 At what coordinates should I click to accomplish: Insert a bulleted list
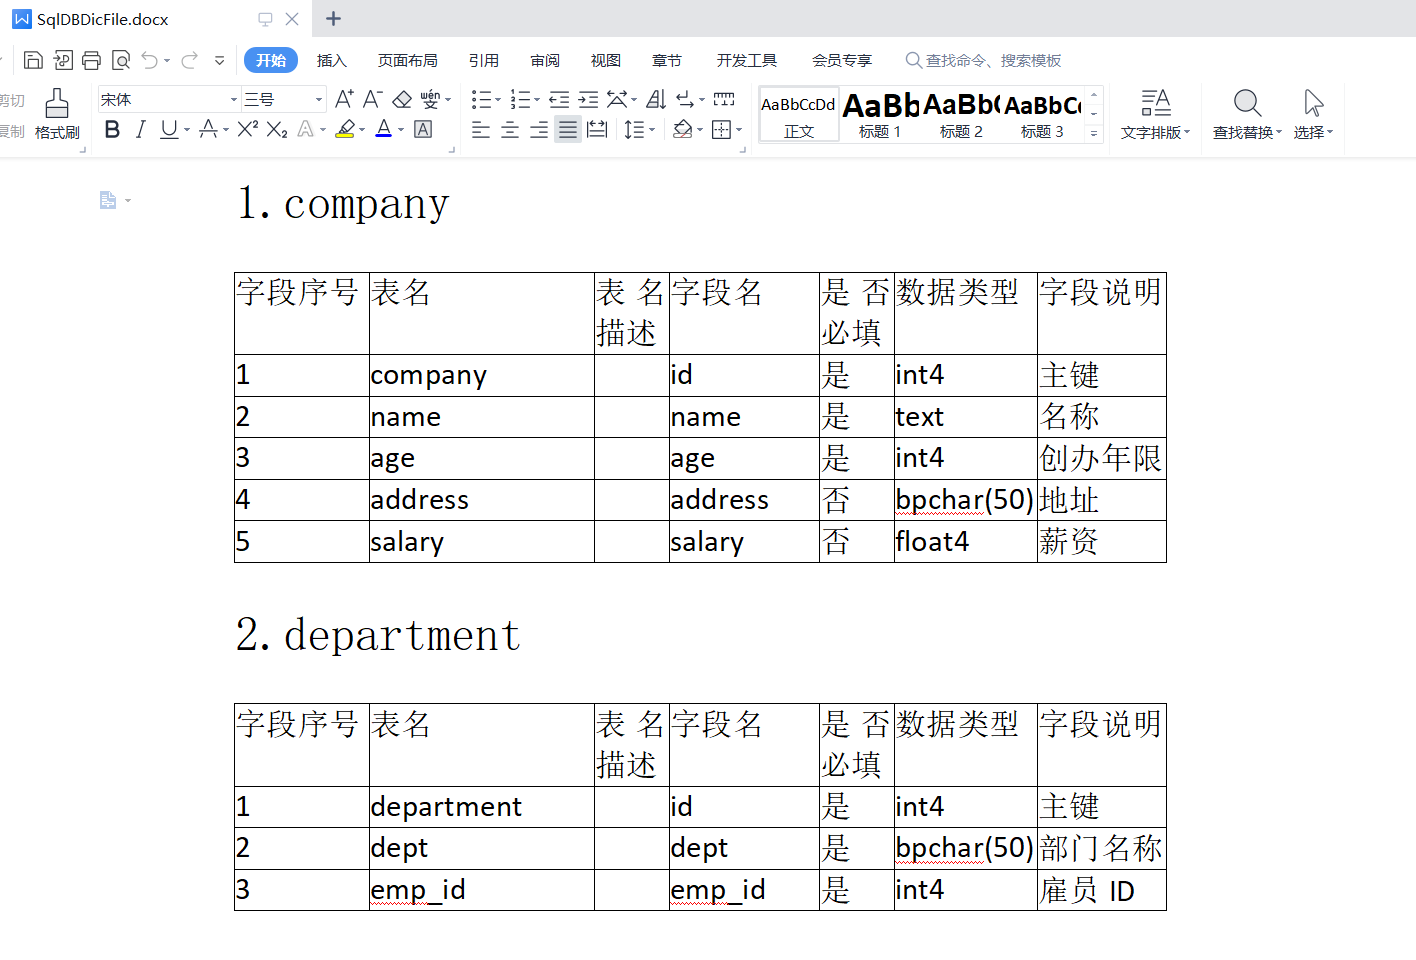[482, 99]
